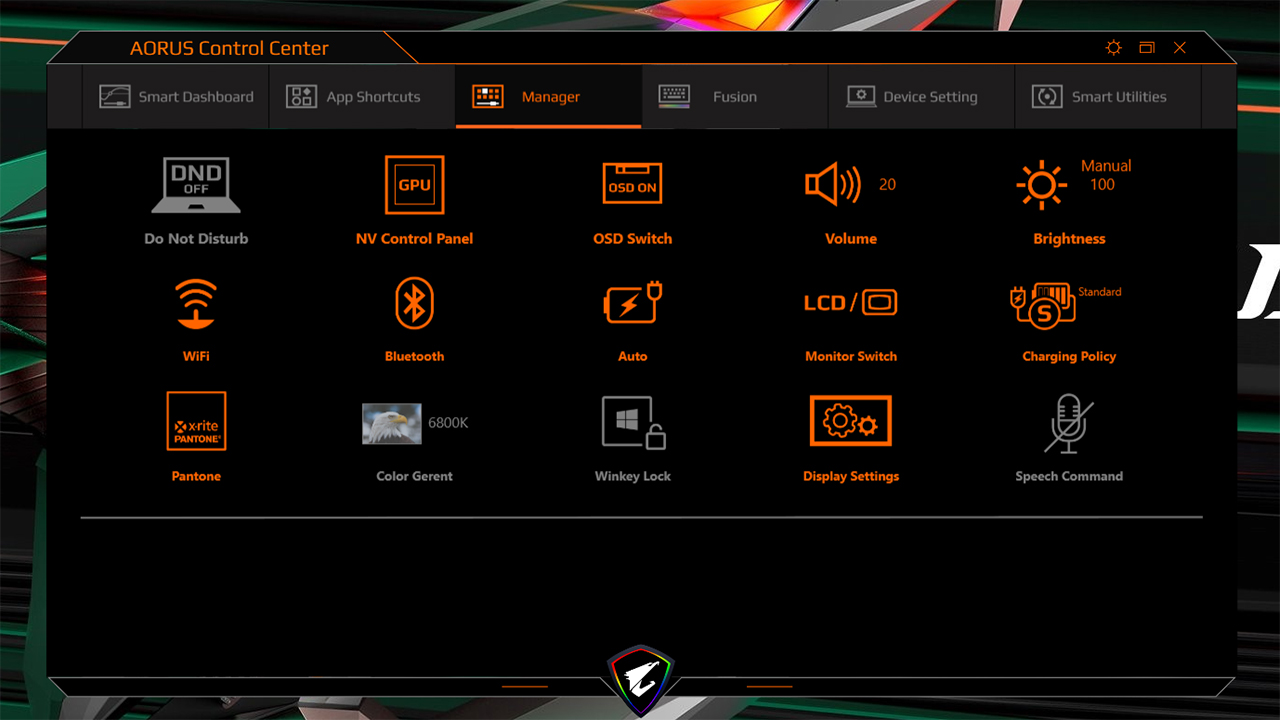Click the Monitor Switch label
The height and width of the screenshot is (720, 1280).
(x=851, y=357)
